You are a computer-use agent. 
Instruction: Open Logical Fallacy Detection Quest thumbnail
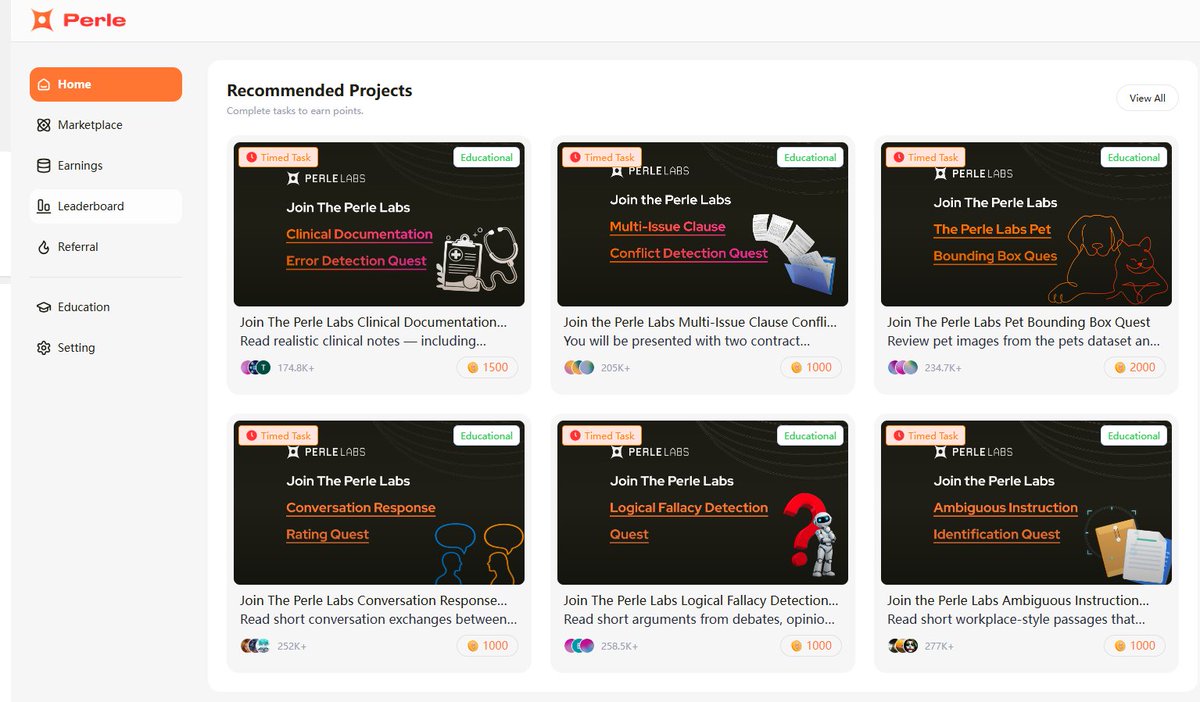click(x=702, y=503)
